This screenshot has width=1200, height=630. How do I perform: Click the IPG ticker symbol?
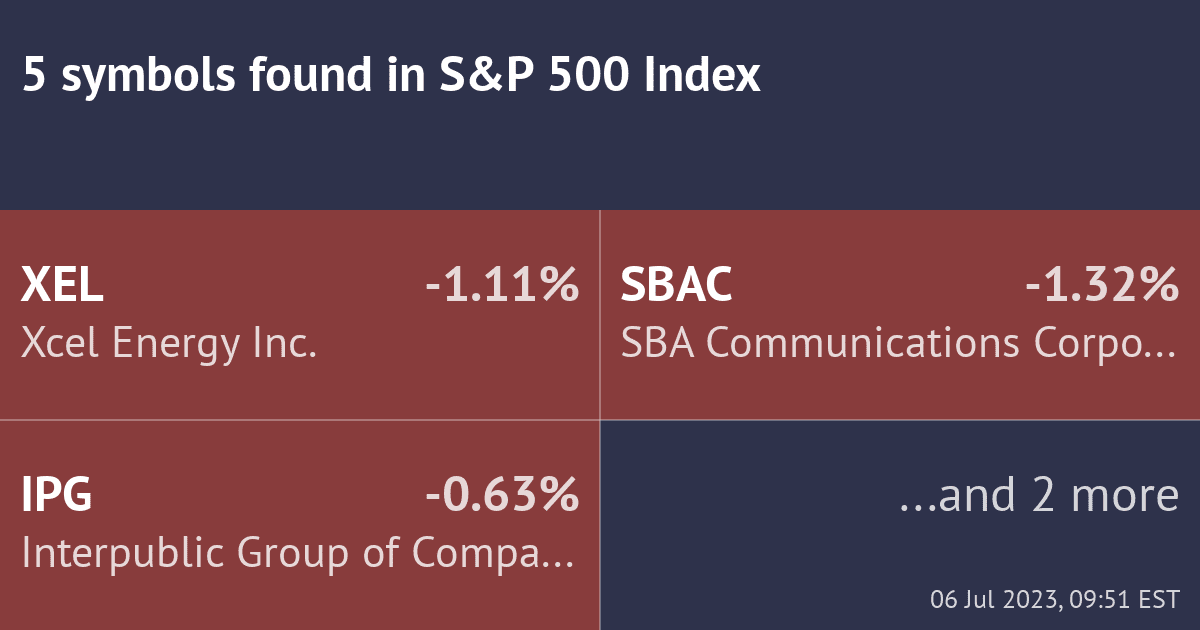click(x=57, y=496)
